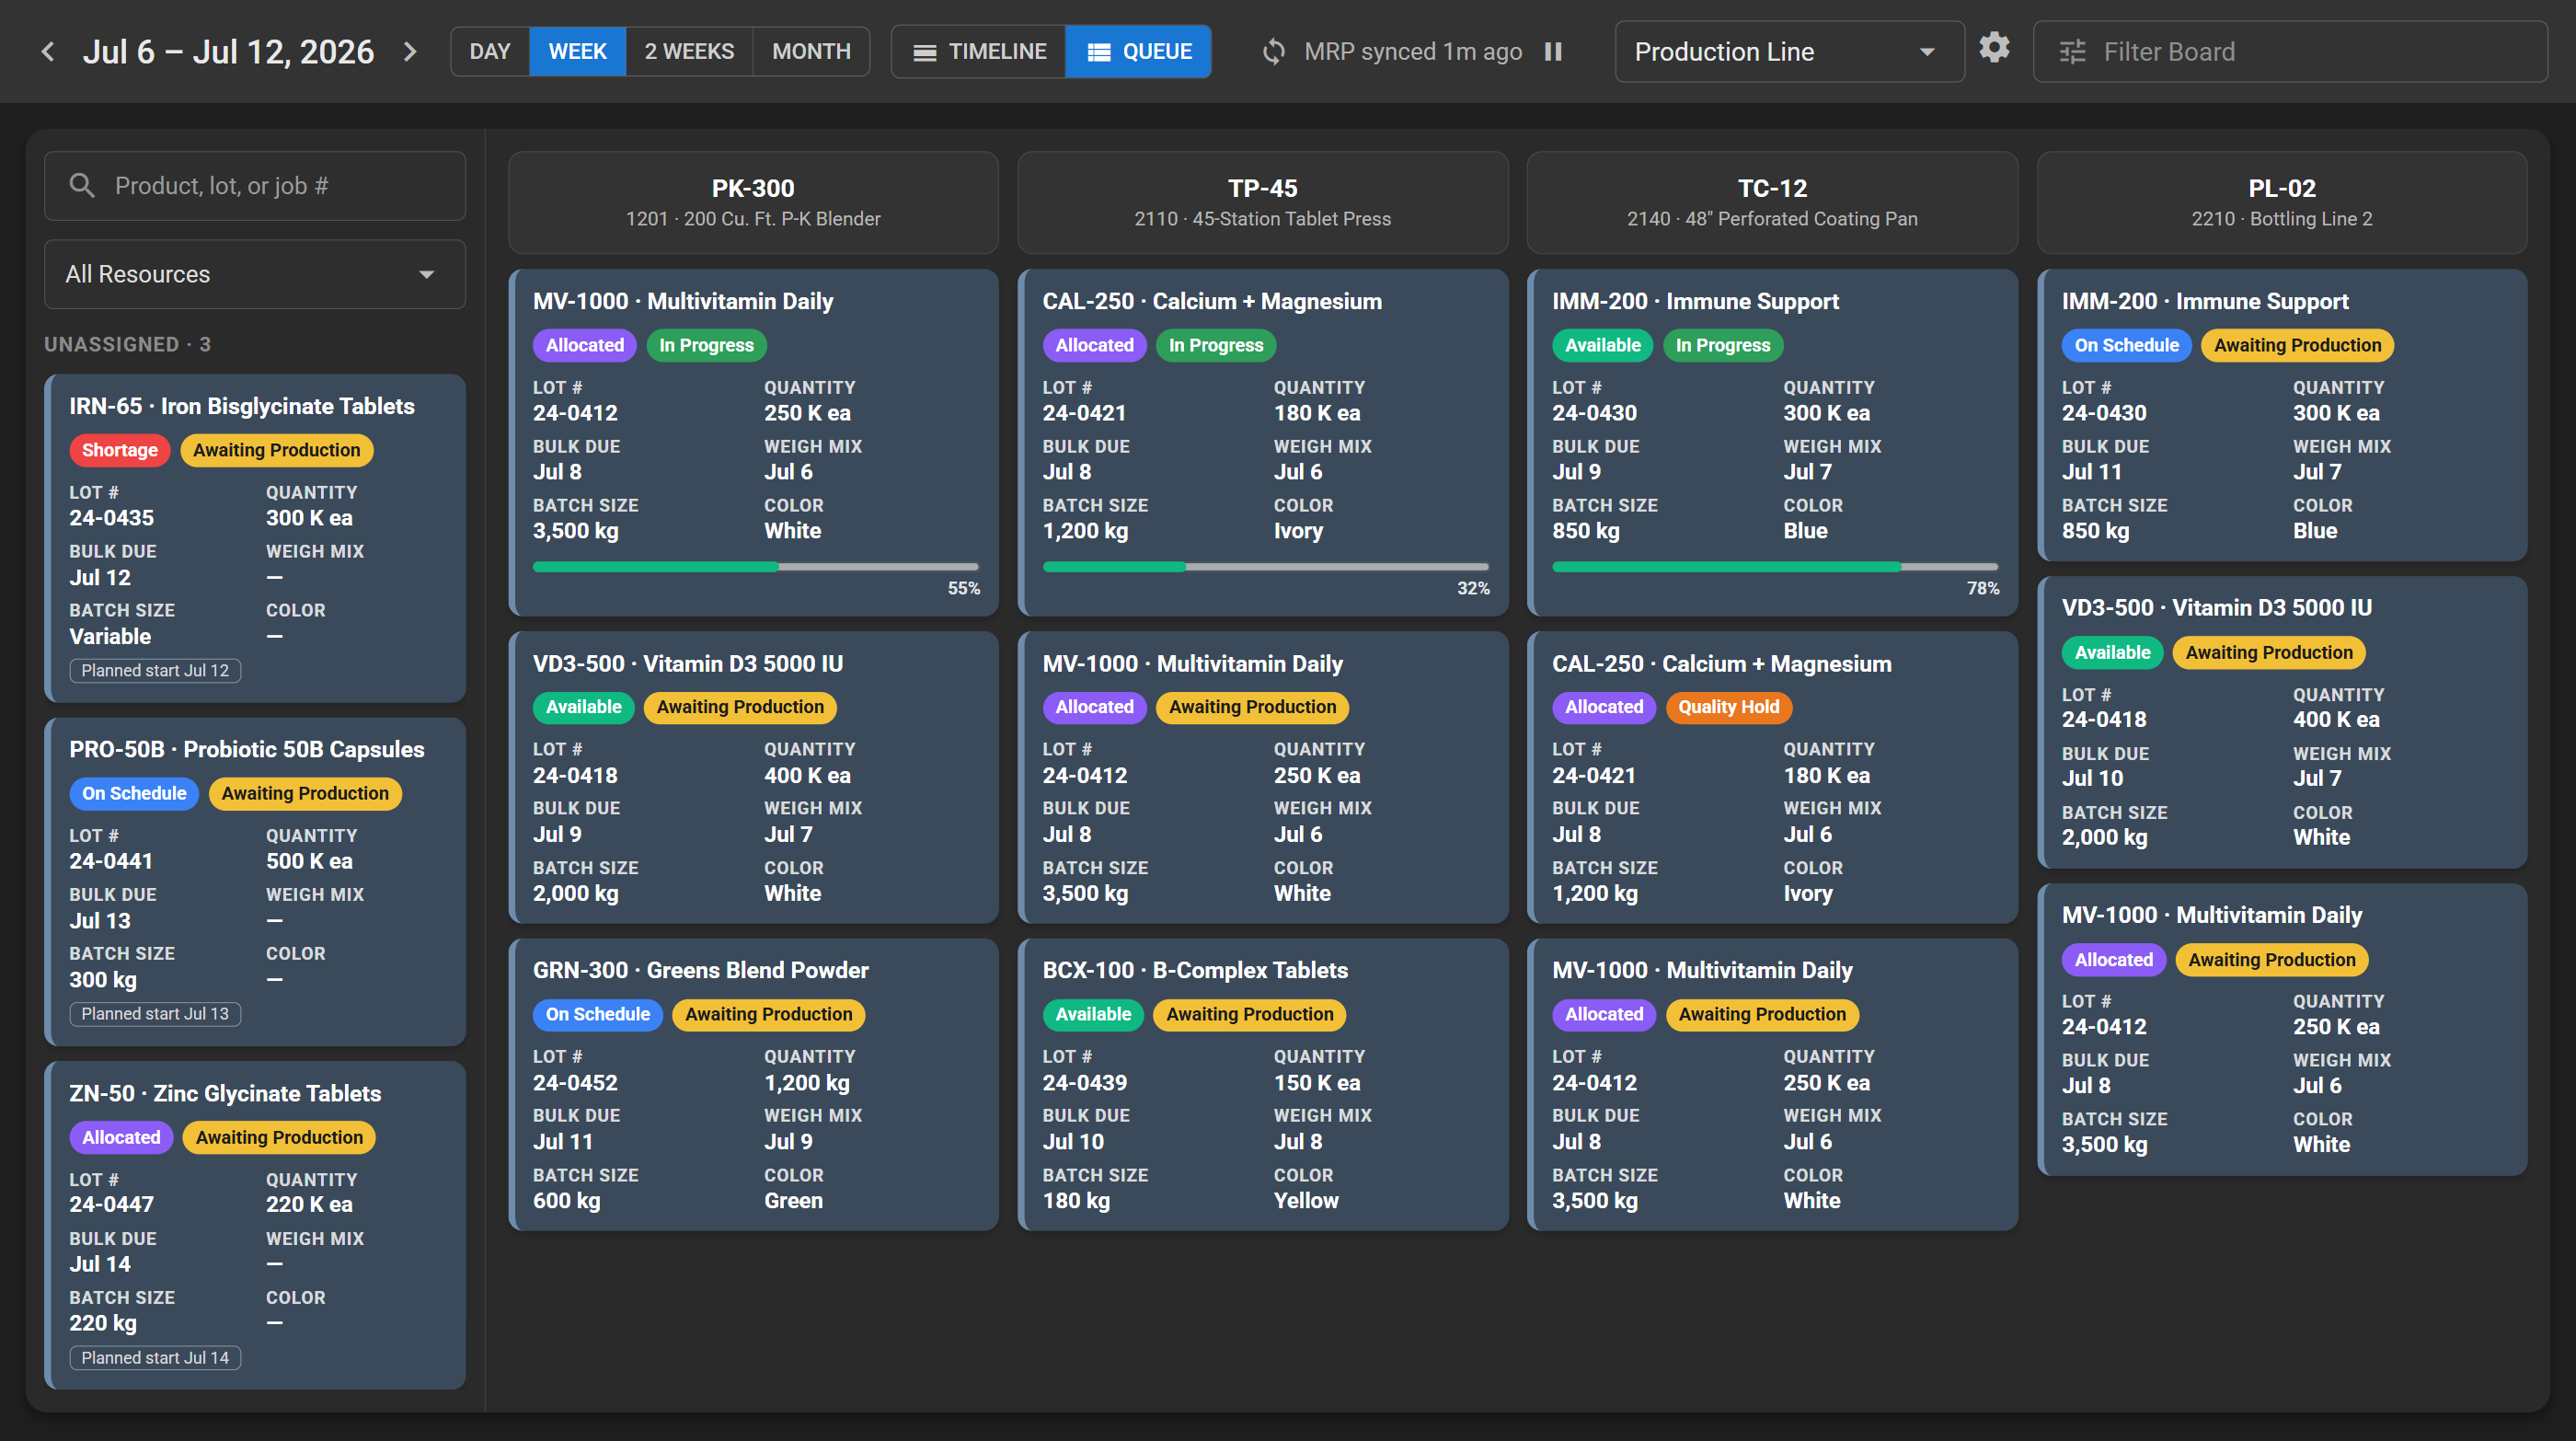The width and height of the screenshot is (2576, 1441).
Task: Click the On Schedule tag on GRN-300
Action: tap(598, 1014)
